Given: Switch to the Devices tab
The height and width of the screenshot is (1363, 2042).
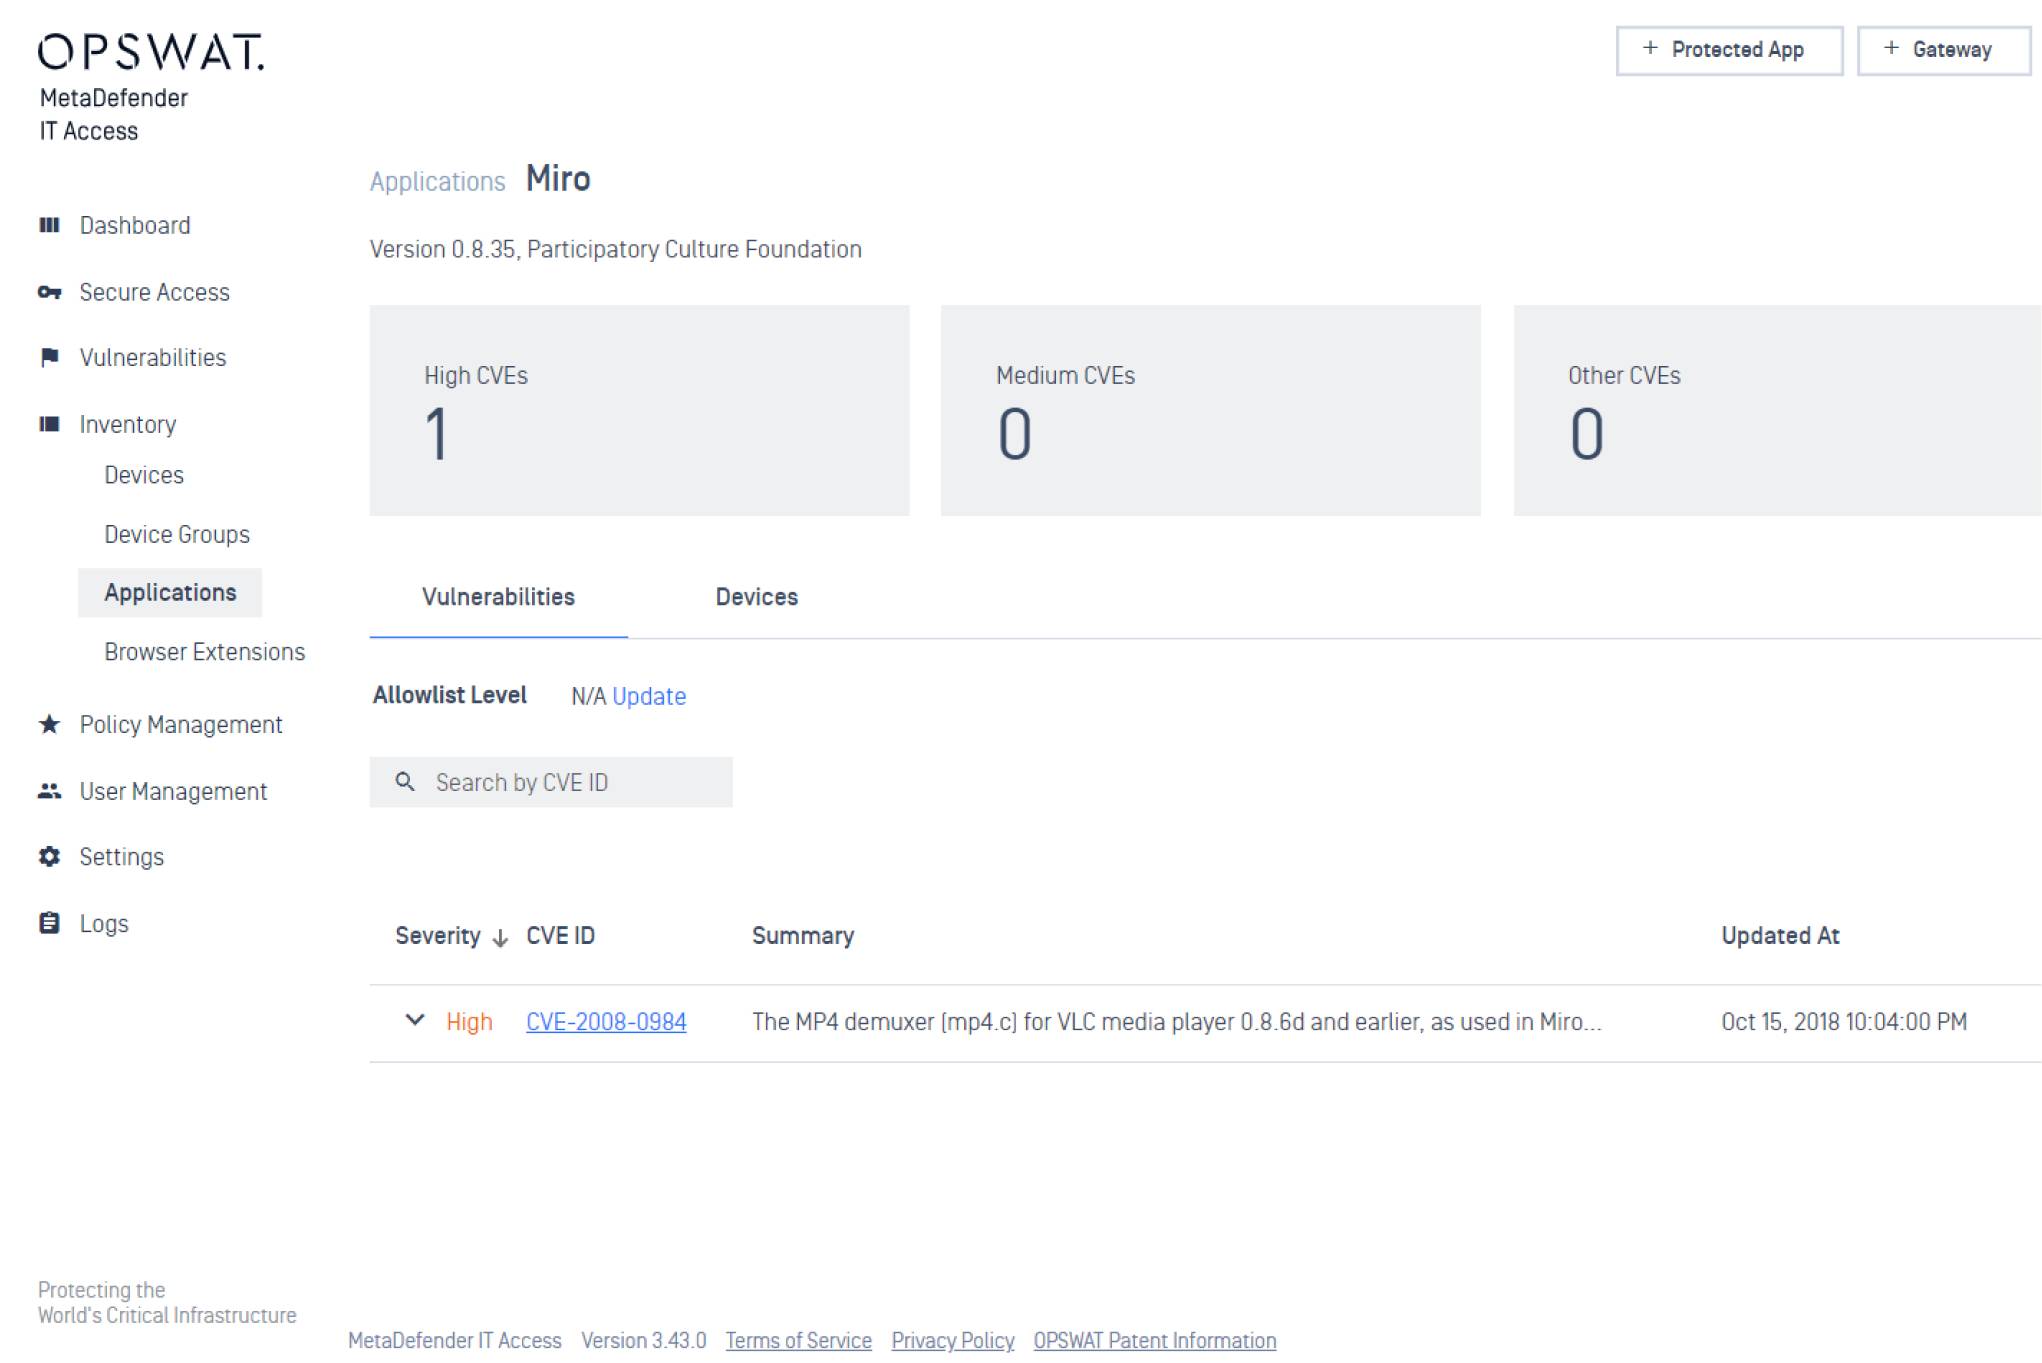Looking at the screenshot, I should 756,597.
